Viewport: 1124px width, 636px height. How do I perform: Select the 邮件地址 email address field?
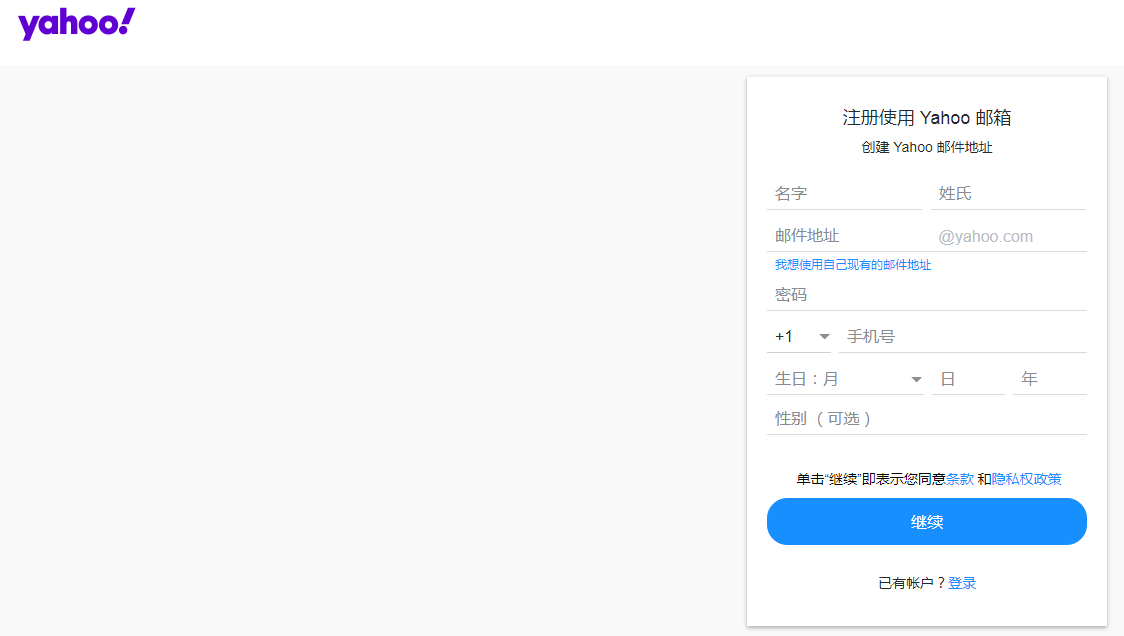tap(845, 235)
